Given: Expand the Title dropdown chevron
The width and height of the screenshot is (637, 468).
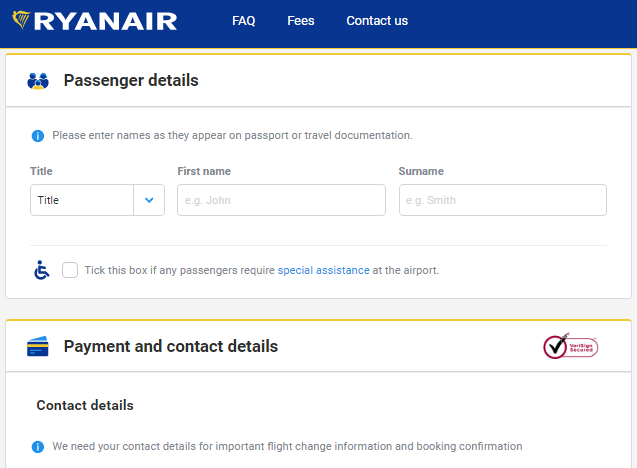Looking at the screenshot, I should coord(149,200).
